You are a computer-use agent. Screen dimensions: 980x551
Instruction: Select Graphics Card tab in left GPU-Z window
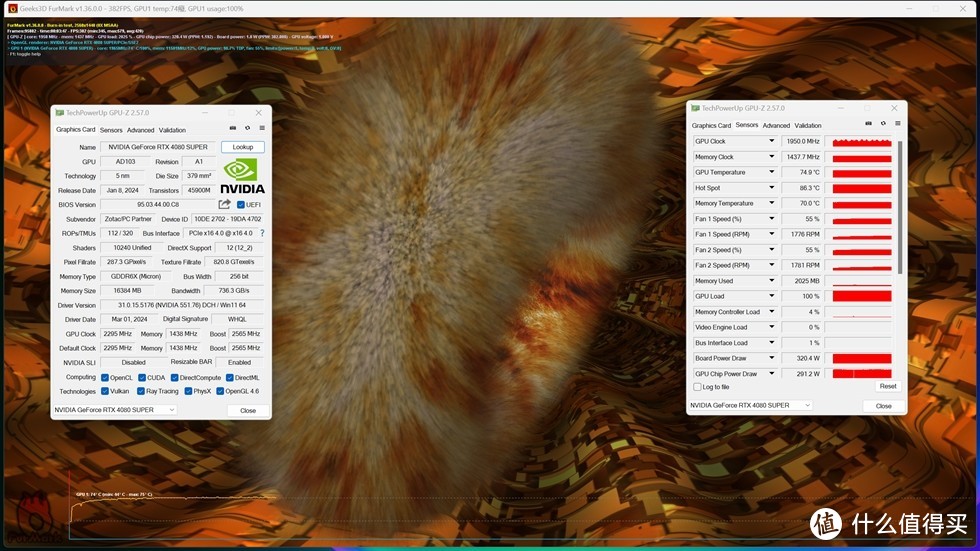coord(76,129)
